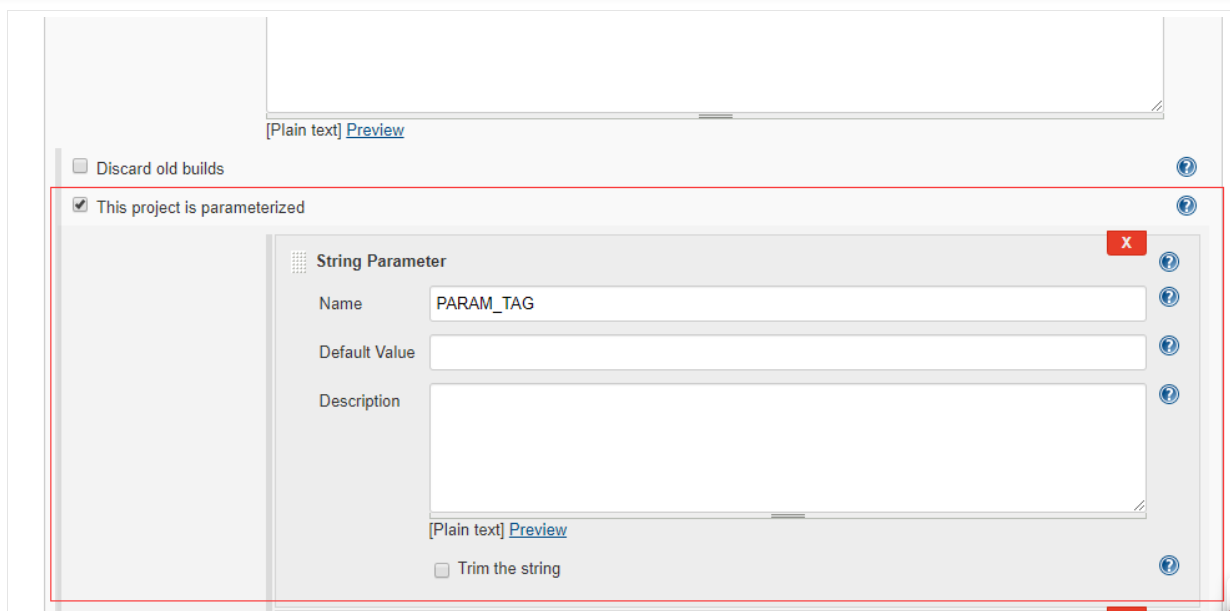Click help icon next to parameter Description
Viewport: 1230px width, 611px height.
pyautogui.click(x=1169, y=394)
